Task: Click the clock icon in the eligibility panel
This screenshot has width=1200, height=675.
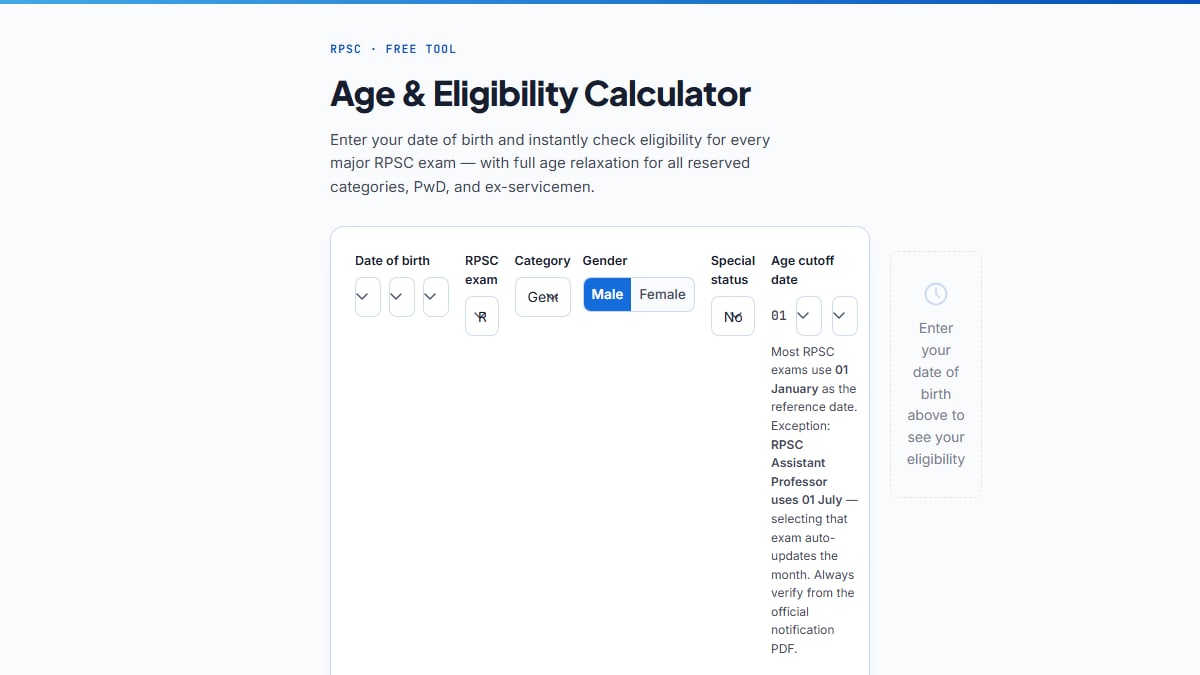Action: click(936, 294)
